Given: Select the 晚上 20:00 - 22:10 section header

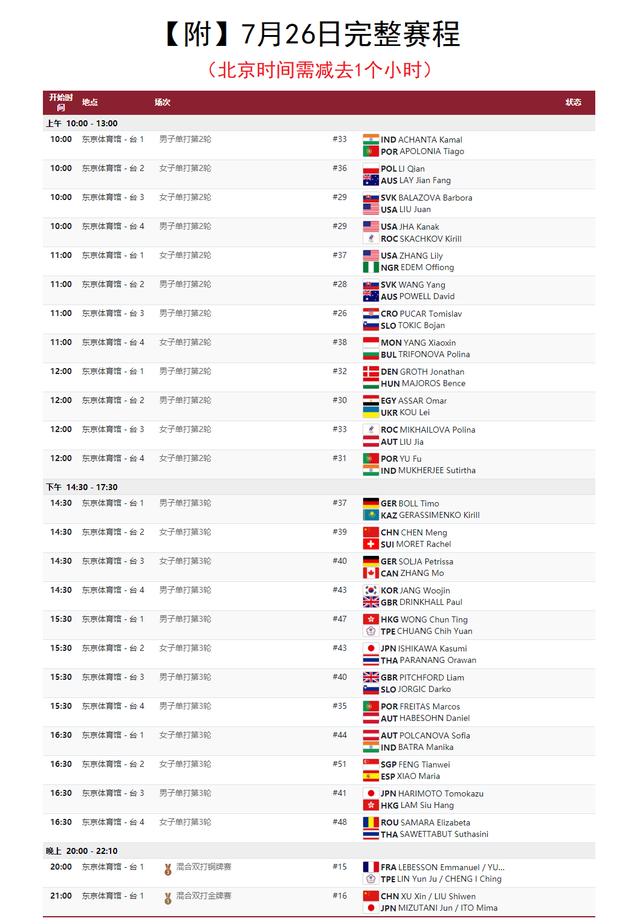Looking at the screenshot, I should pyautogui.click(x=81, y=851).
